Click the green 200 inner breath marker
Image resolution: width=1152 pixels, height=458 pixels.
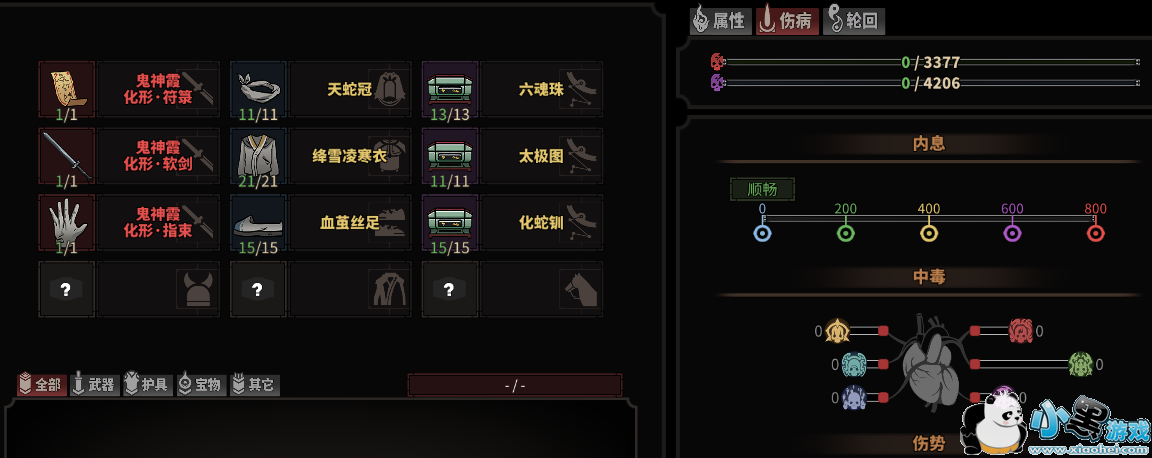pyautogui.click(x=846, y=234)
